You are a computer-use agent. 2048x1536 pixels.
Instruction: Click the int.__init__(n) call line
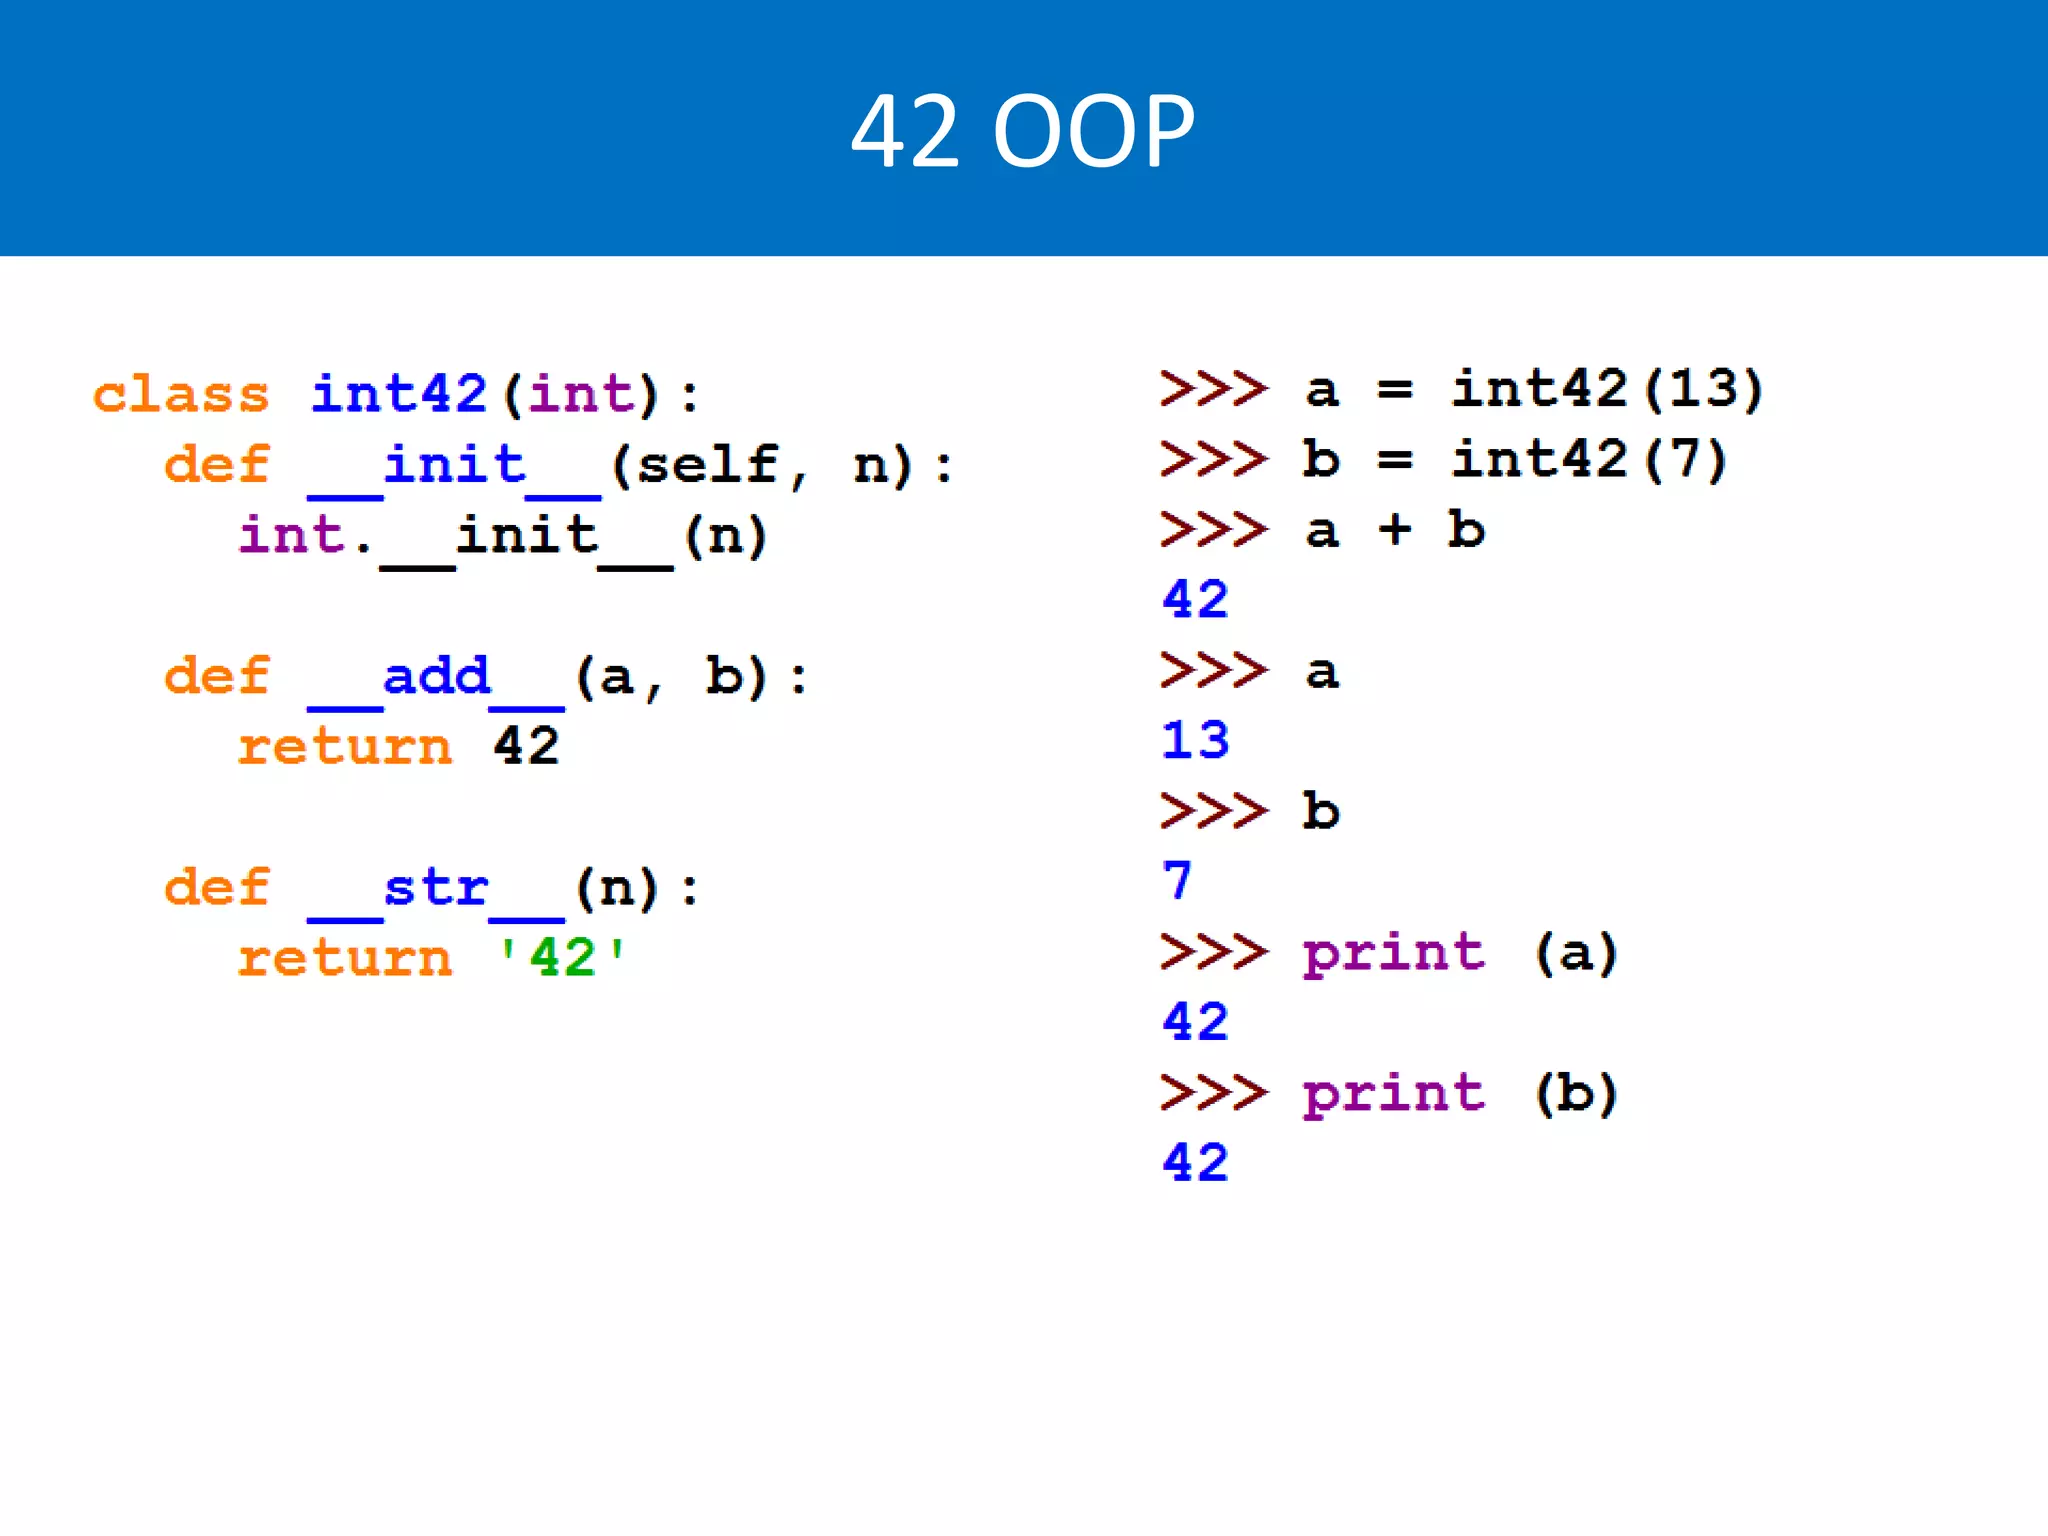503,536
